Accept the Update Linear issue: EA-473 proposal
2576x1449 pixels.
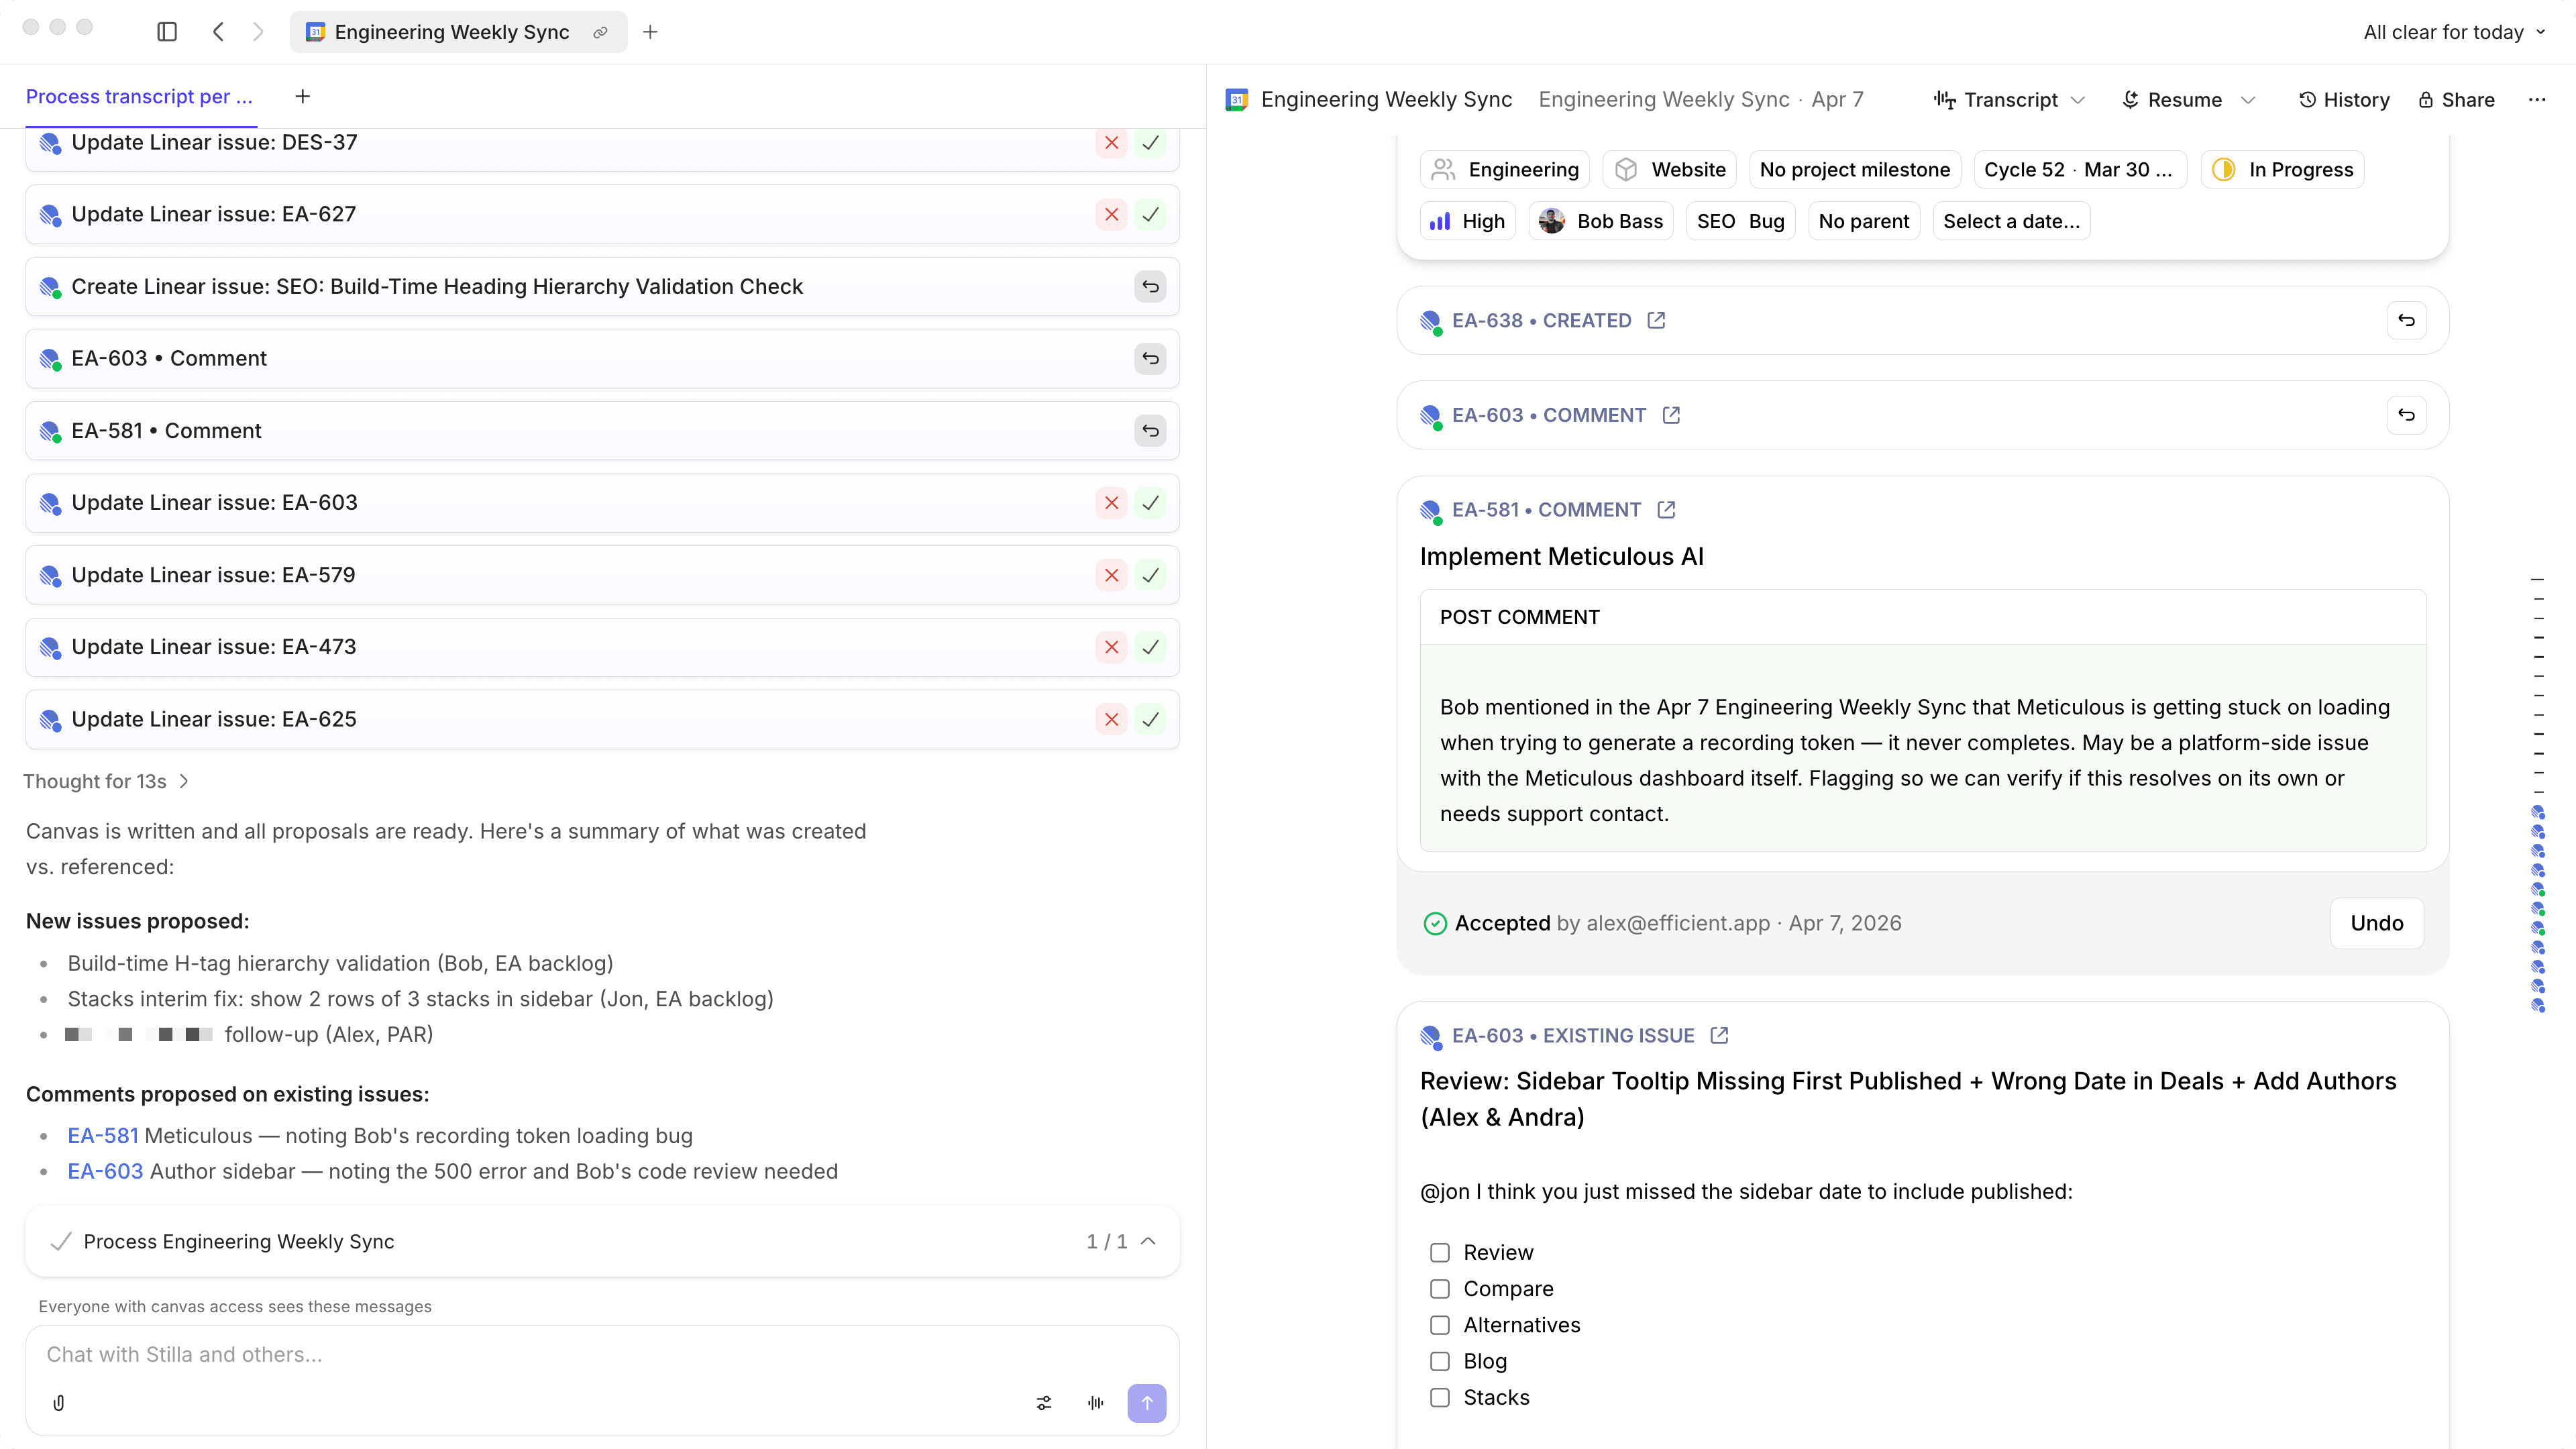tap(1151, 647)
